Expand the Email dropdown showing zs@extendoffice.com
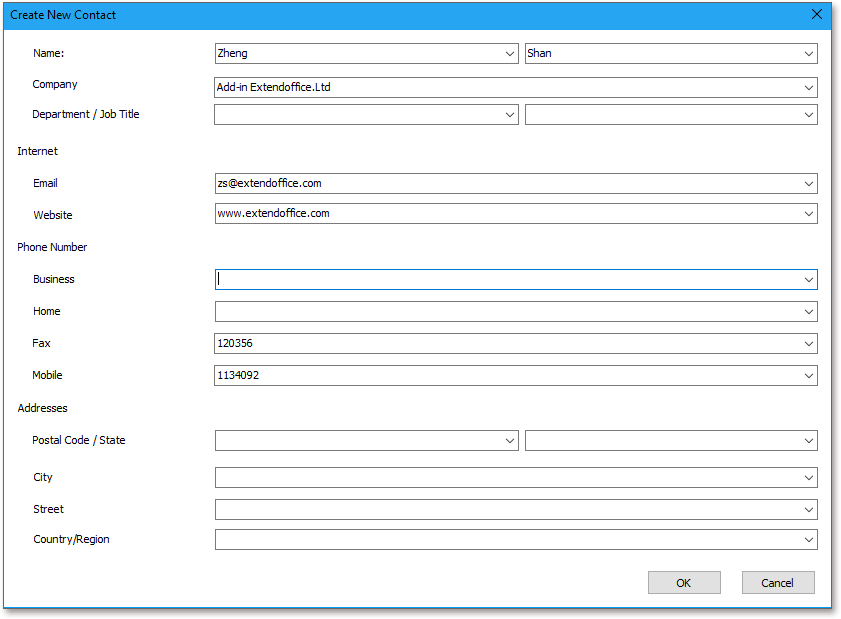This screenshot has height=619, width=841. (808, 183)
